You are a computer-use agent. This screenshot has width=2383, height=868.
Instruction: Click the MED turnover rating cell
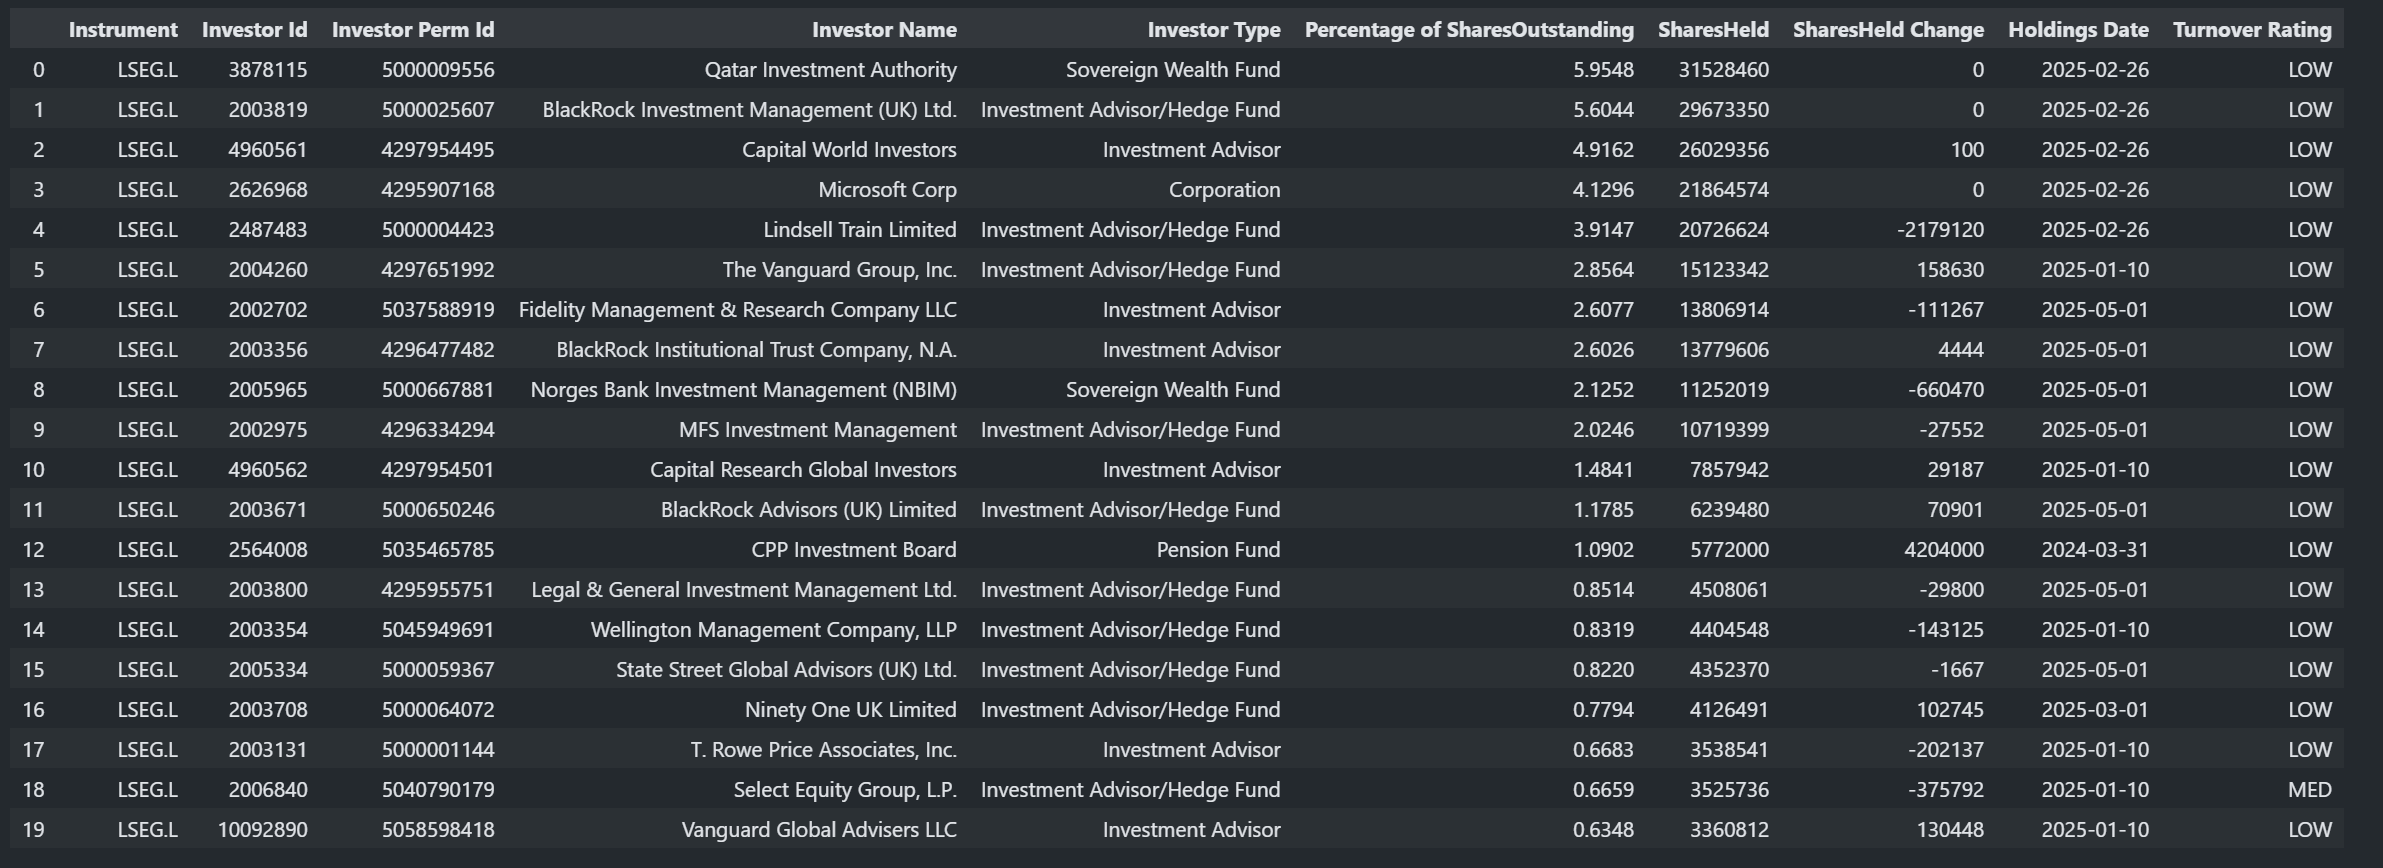2309,790
